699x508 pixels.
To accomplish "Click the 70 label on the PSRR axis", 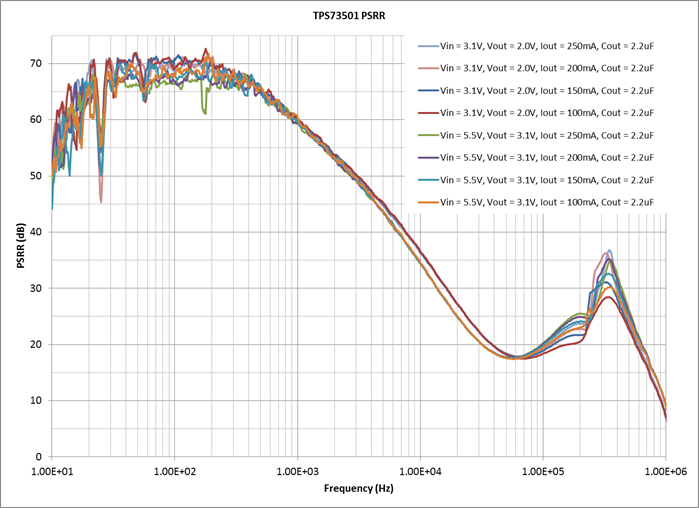I will [x=36, y=63].
